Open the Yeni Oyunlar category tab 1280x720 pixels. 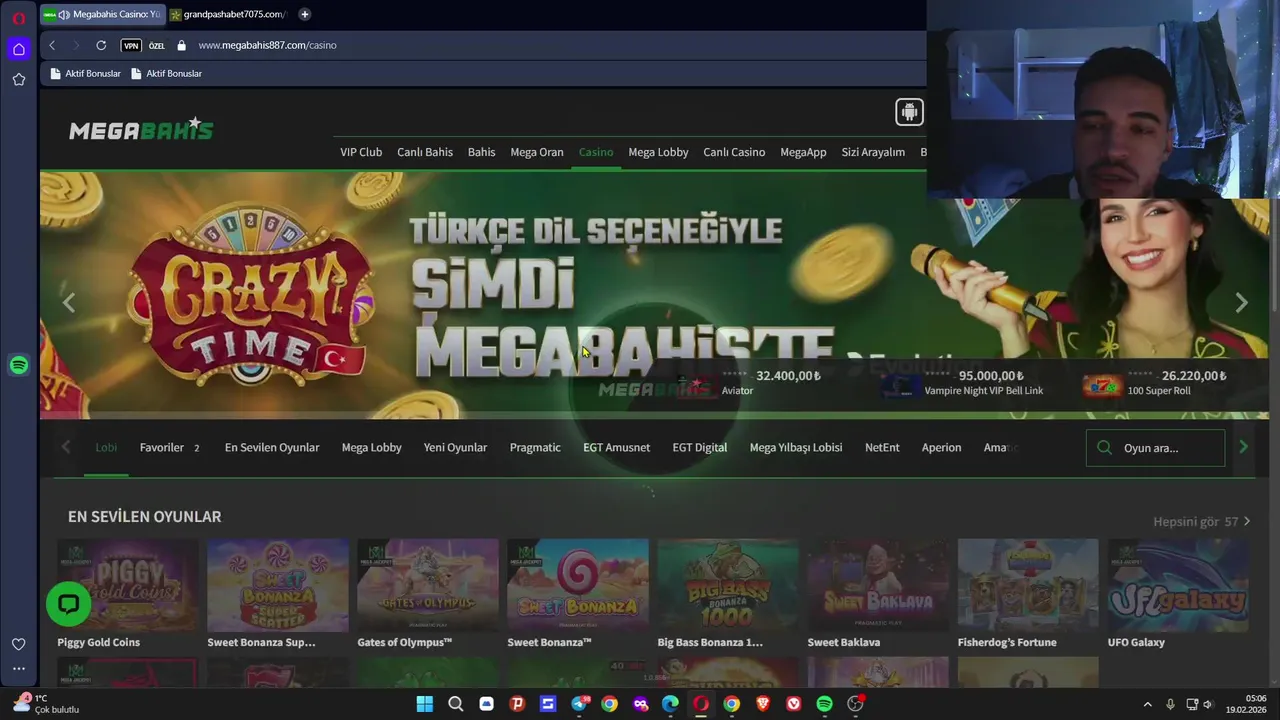click(455, 447)
